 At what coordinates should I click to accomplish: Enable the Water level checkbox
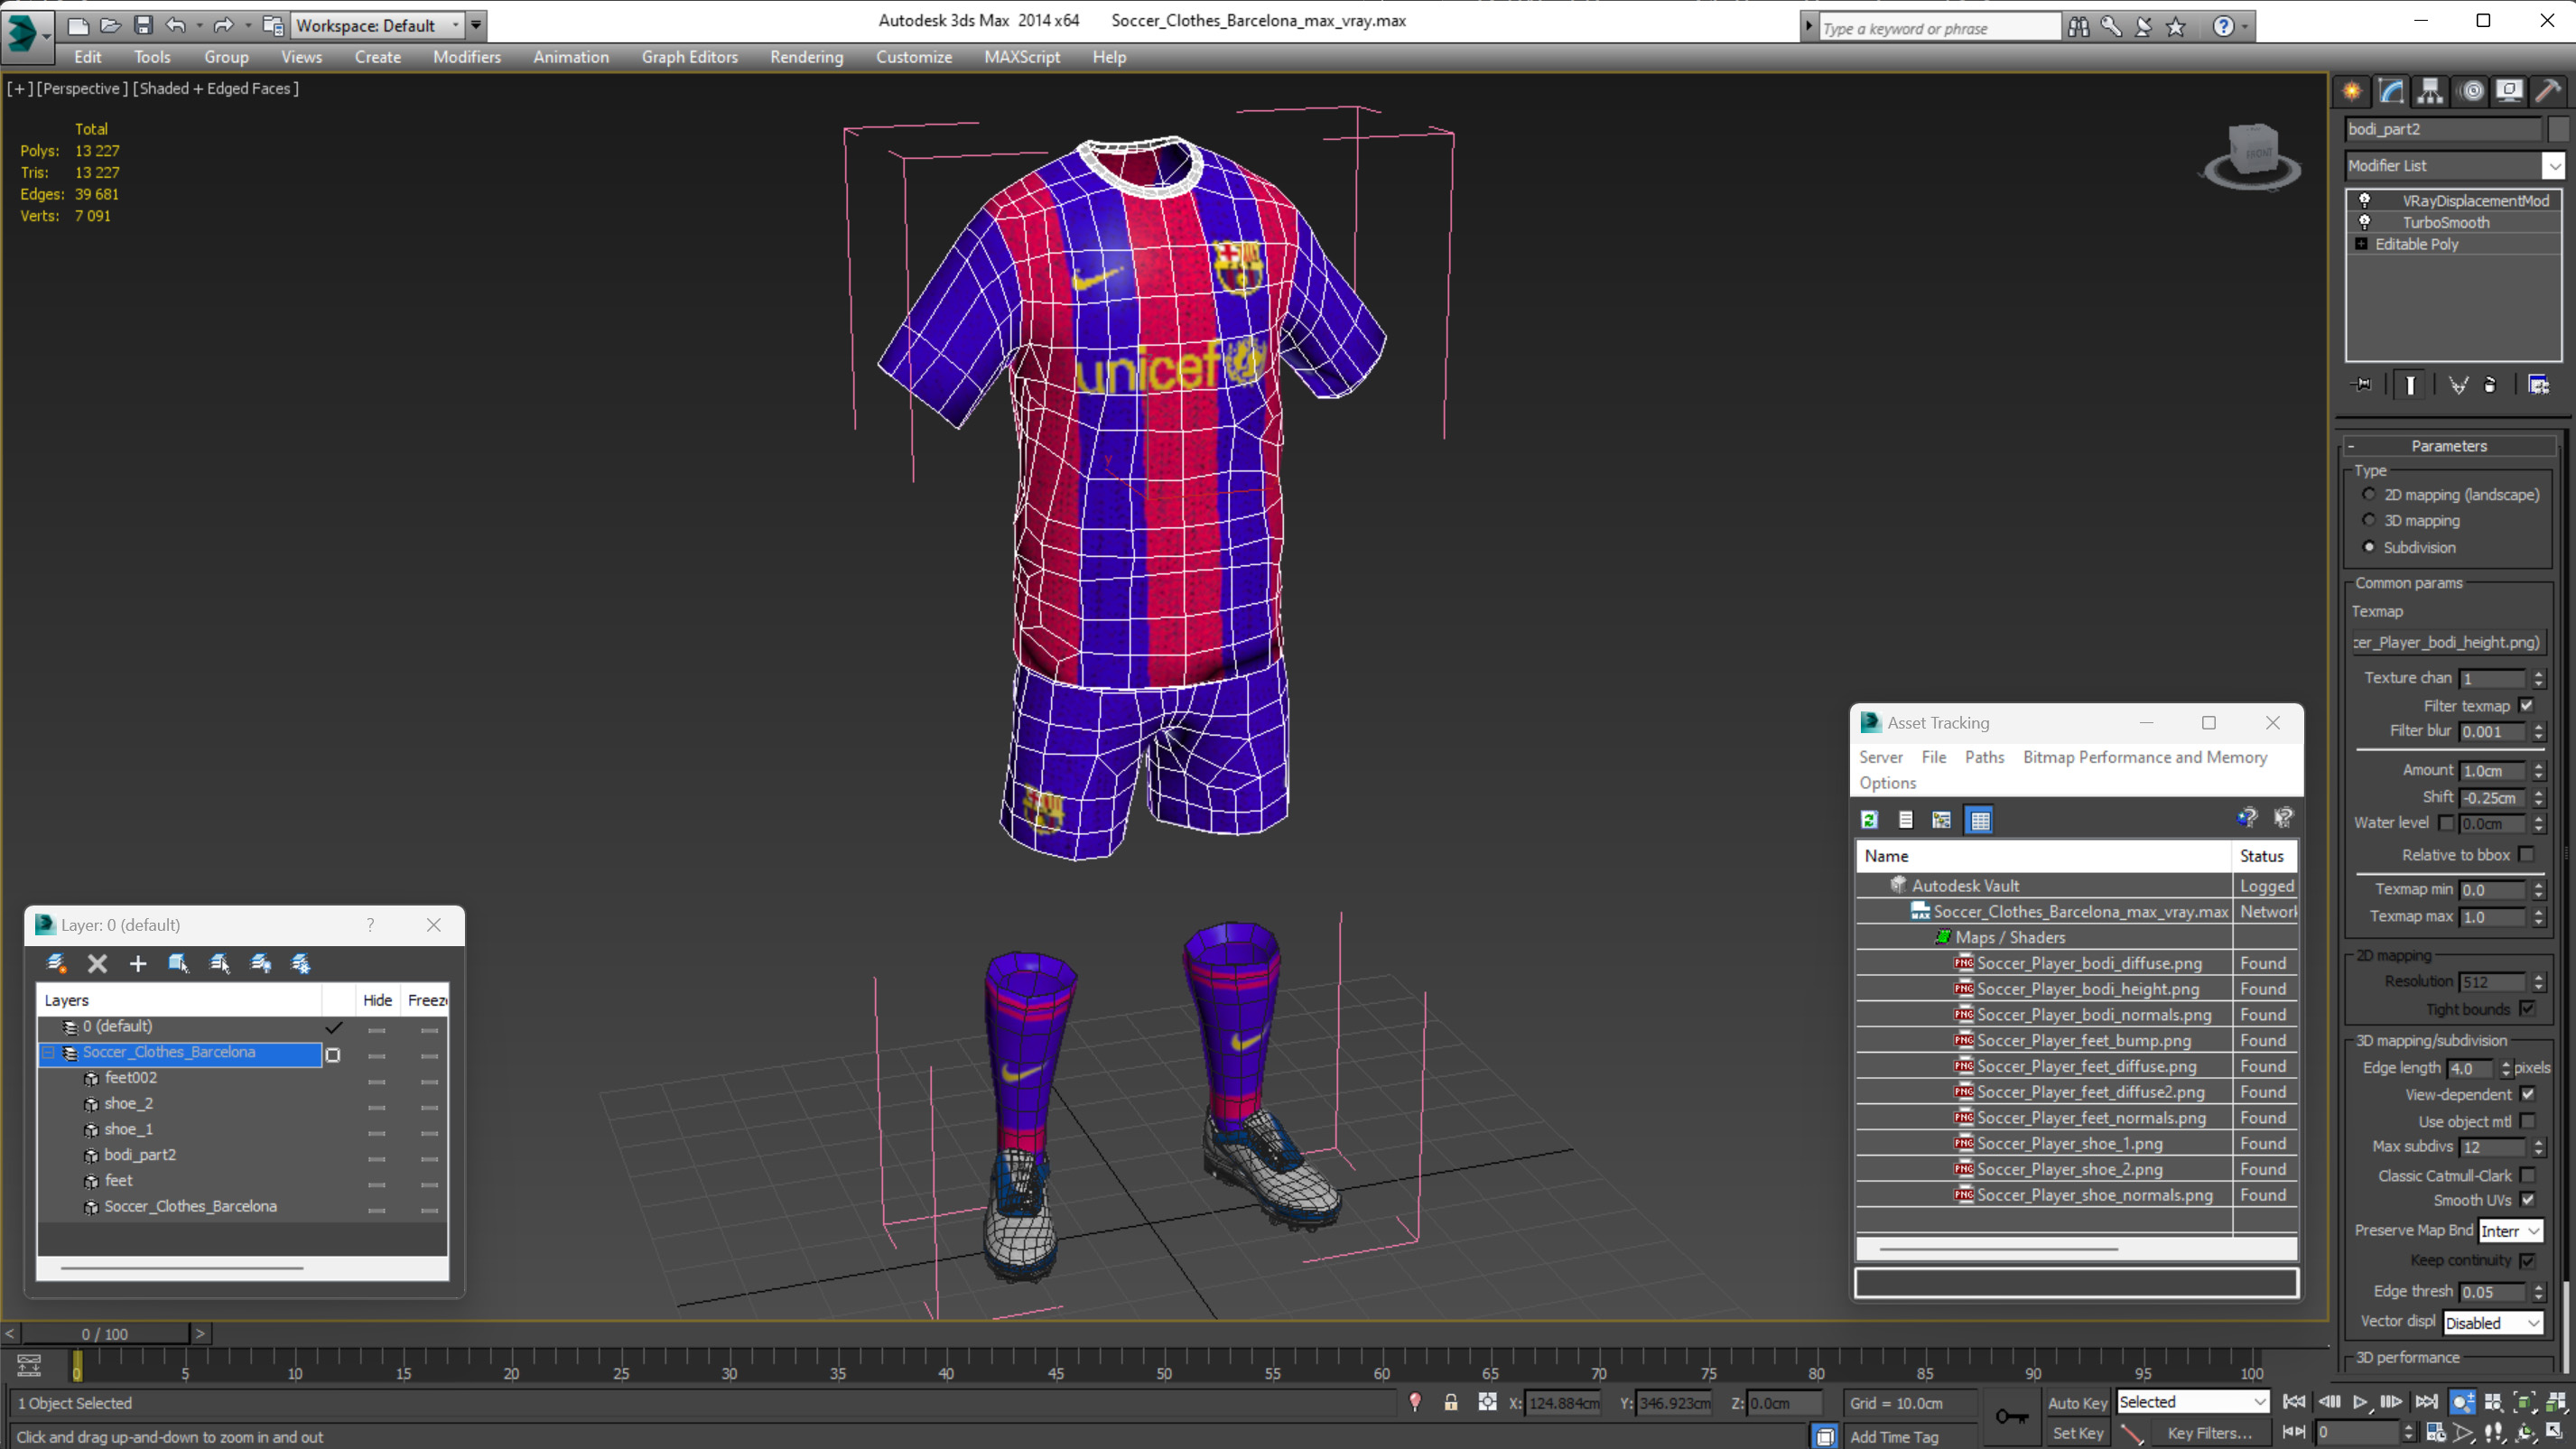tap(2446, 823)
